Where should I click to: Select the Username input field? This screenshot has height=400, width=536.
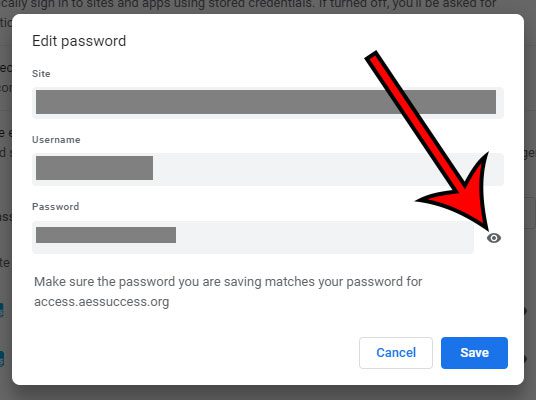(268, 169)
